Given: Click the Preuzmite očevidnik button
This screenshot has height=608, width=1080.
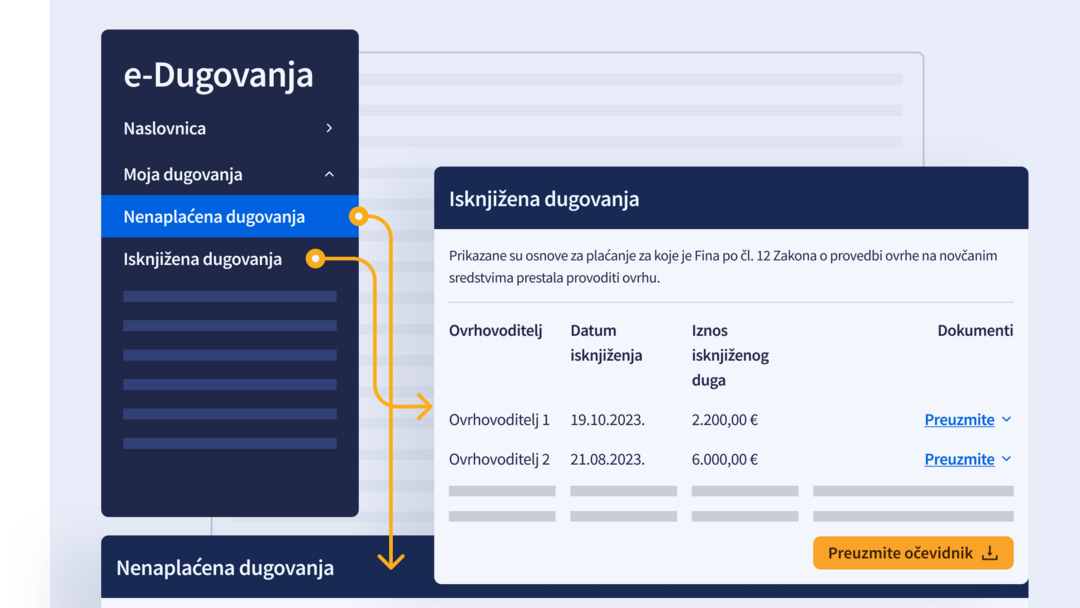Looking at the screenshot, I should pyautogui.click(x=913, y=553).
